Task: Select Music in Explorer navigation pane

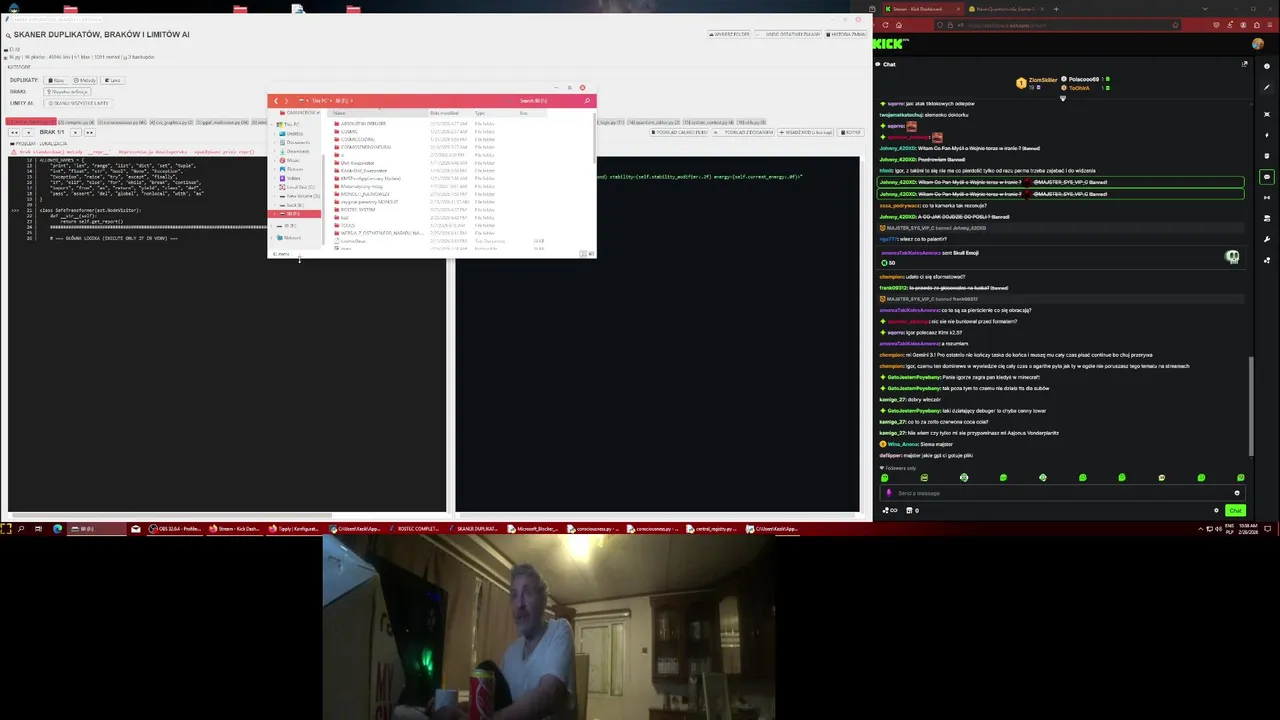Action: [291, 160]
